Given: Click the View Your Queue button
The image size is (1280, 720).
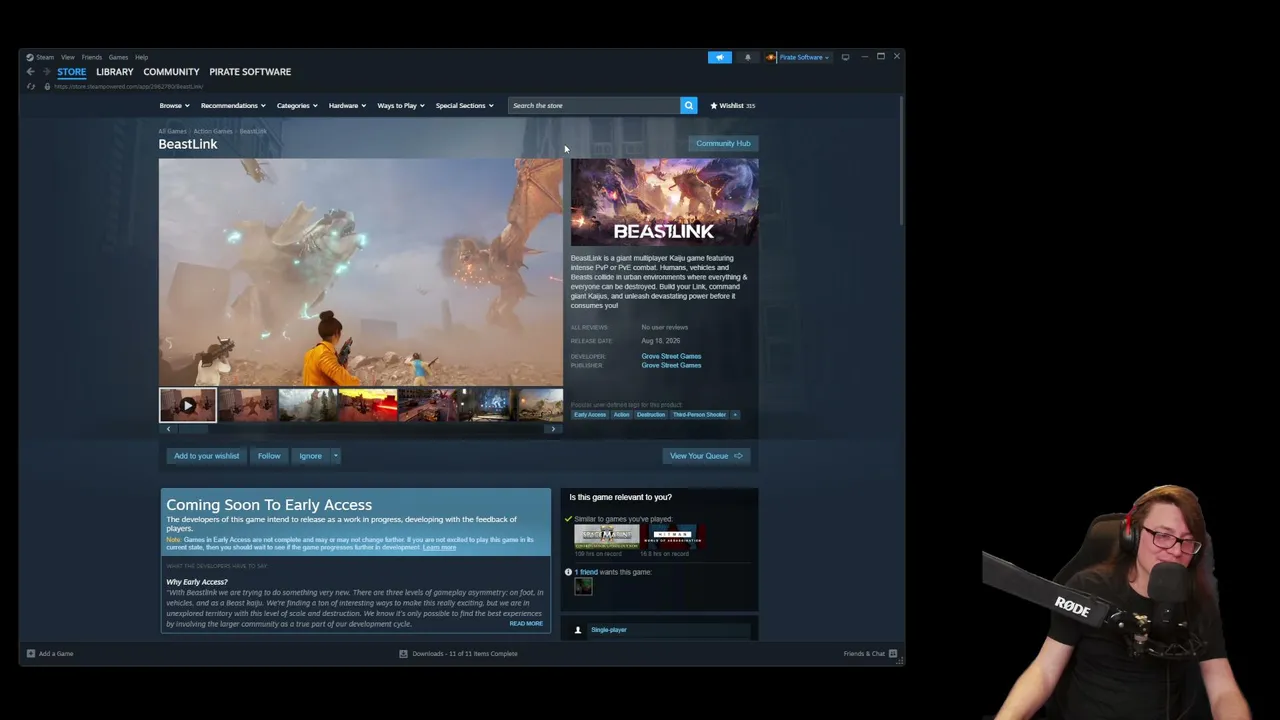Looking at the screenshot, I should click(x=706, y=456).
